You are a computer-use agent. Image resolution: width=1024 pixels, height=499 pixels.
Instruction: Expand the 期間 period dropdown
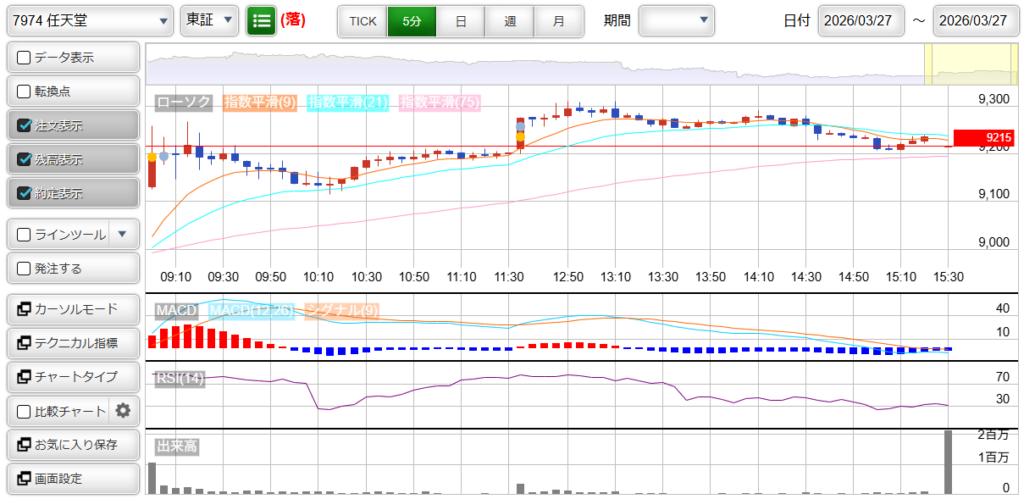coord(677,20)
